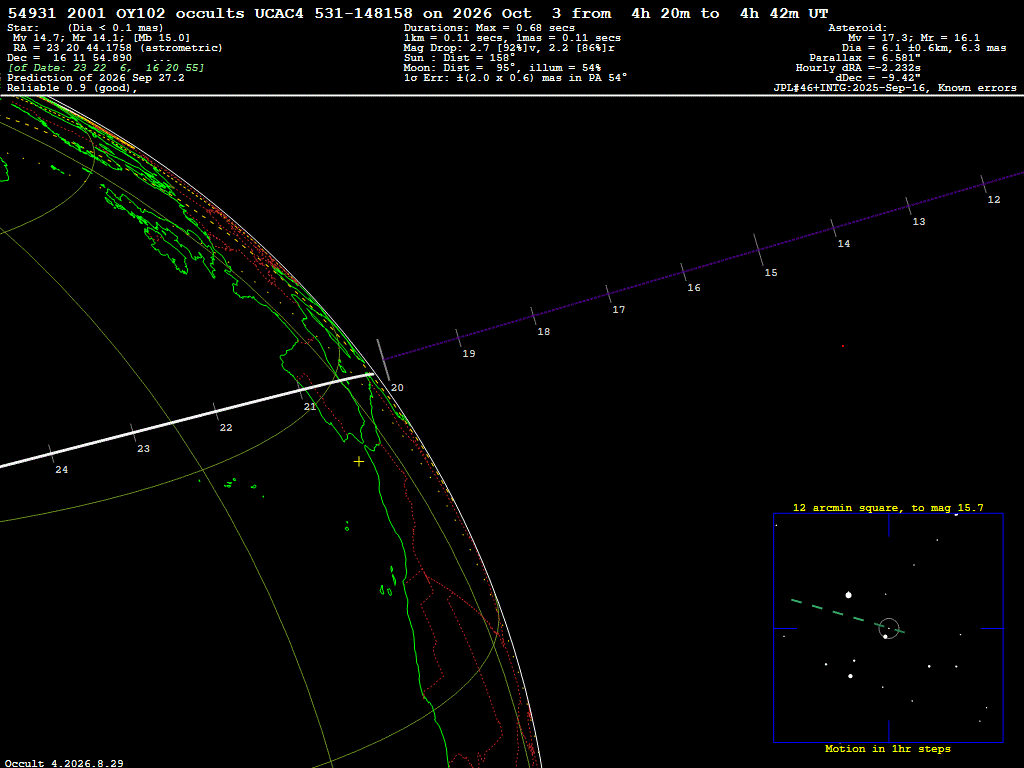Click the hour 14 marker on the purple line
The height and width of the screenshot is (768, 1024).
833,228
